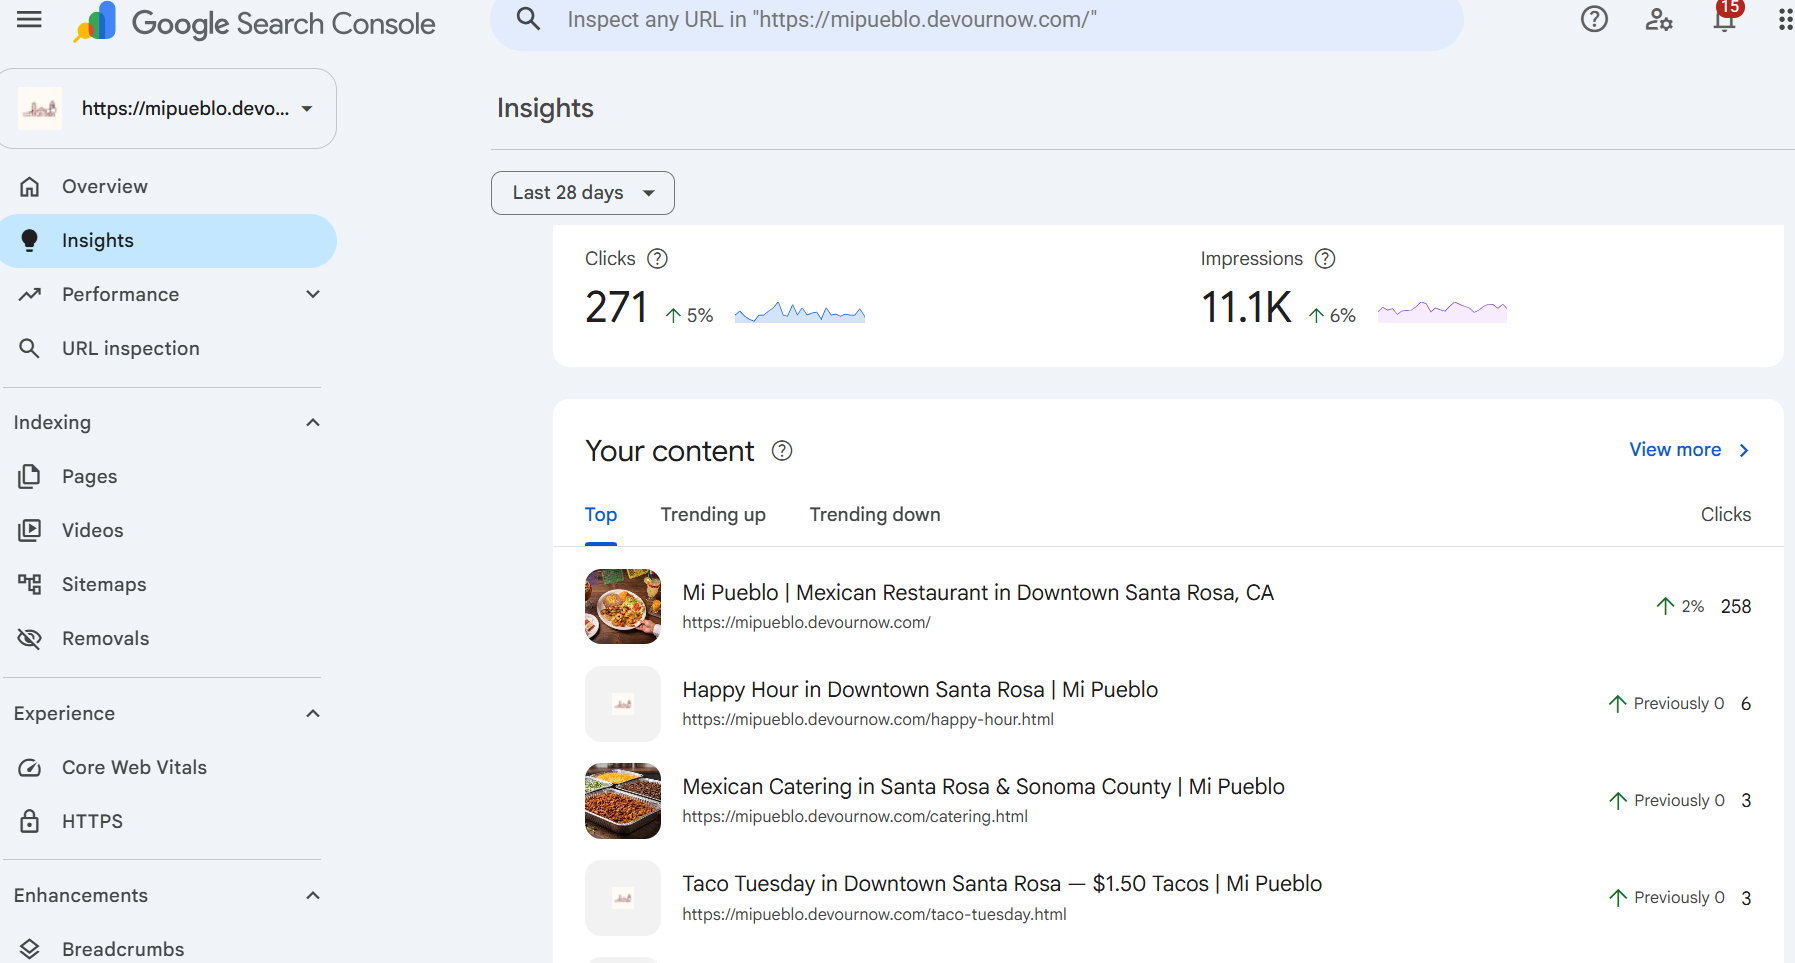Click the Your content help icon
1795x963 pixels.
782,451
